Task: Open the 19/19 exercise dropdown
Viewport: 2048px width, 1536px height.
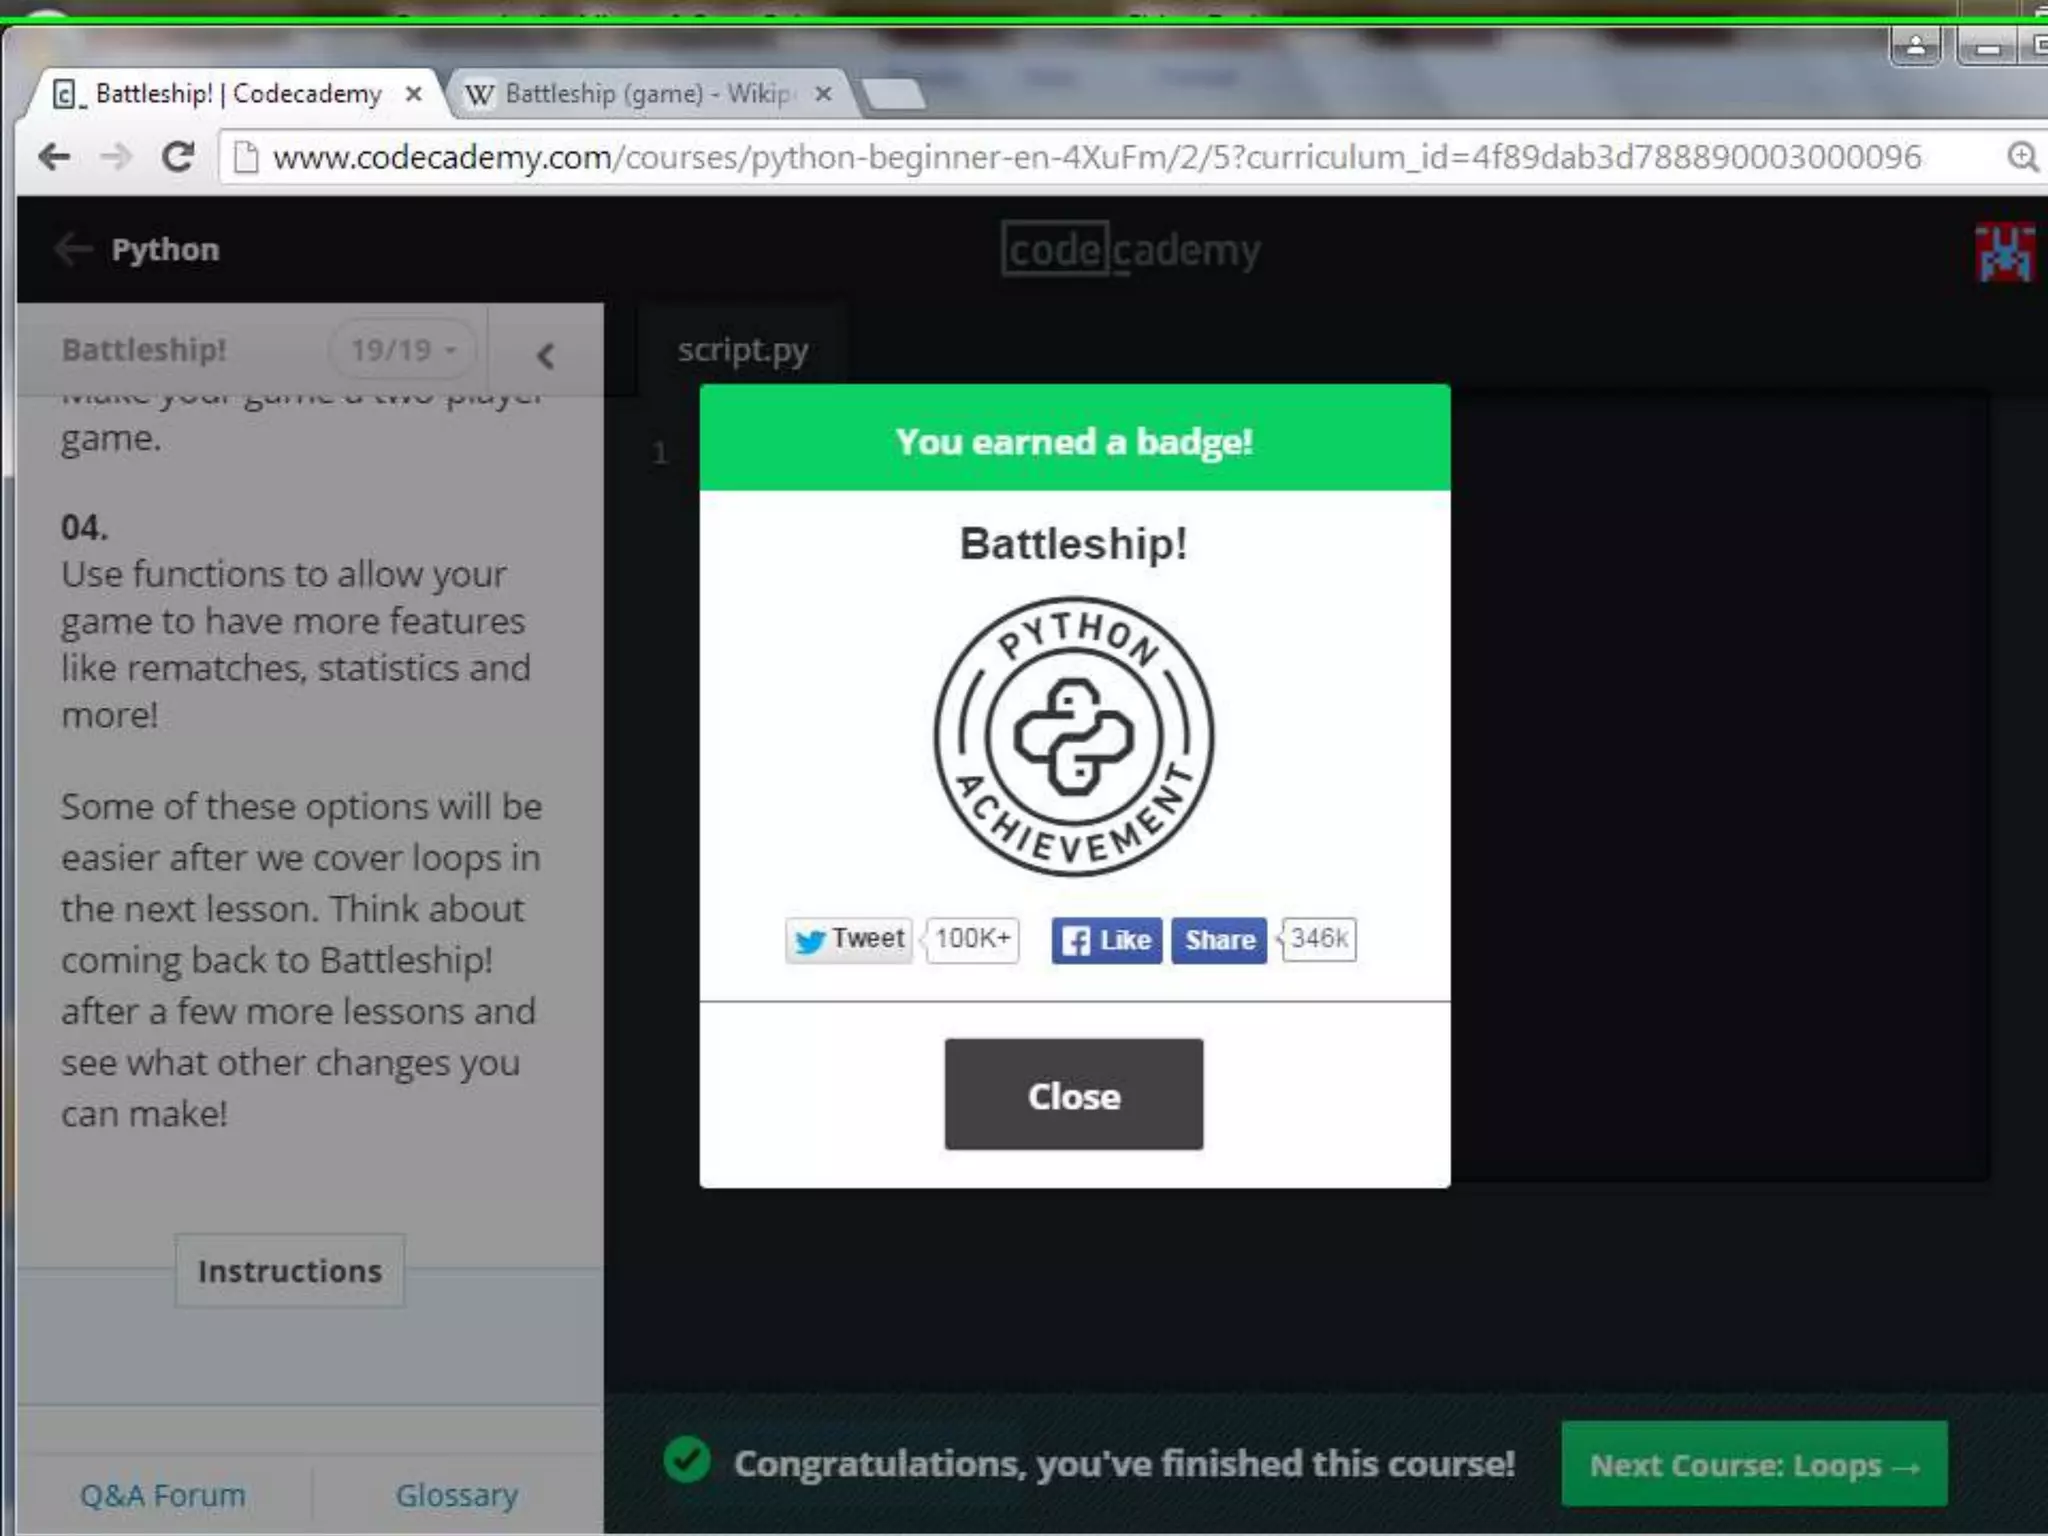Action: (403, 350)
